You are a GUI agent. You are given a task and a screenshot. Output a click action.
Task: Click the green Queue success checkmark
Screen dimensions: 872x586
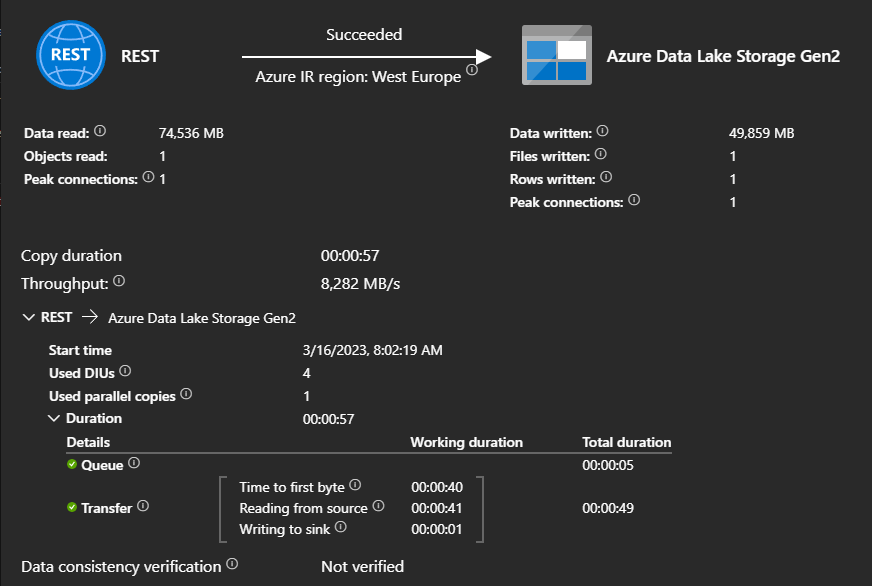pyautogui.click(x=72, y=464)
